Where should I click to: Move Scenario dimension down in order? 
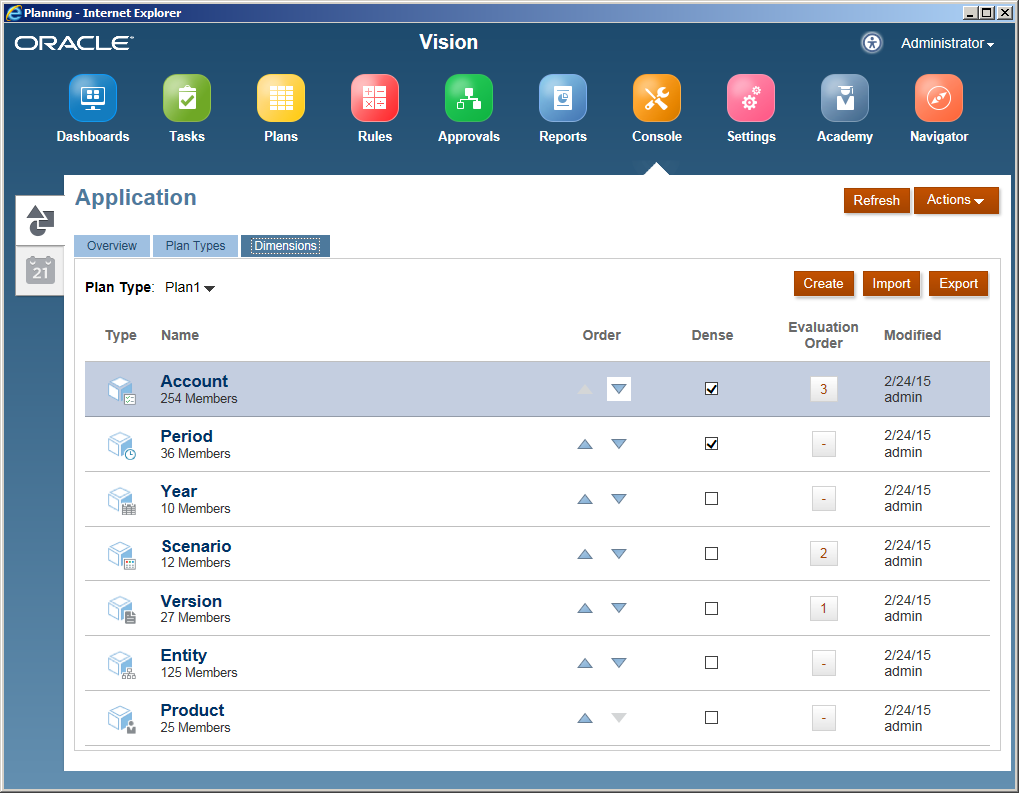click(x=619, y=554)
